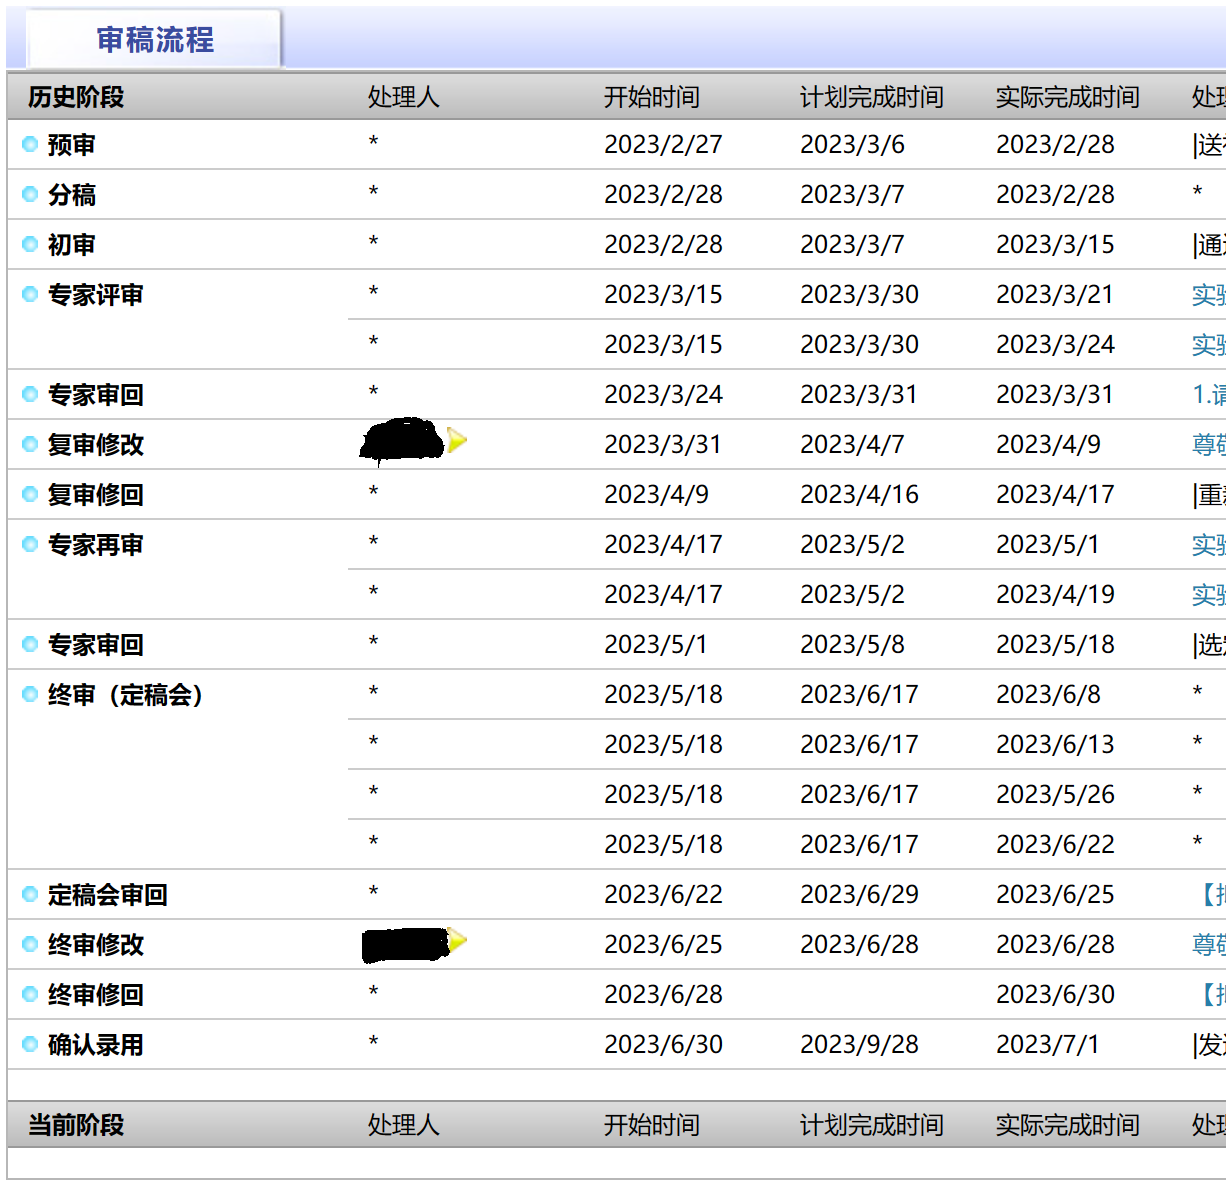
Task: Open the blue comment link in 终审修改 row
Action: tap(1208, 945)
